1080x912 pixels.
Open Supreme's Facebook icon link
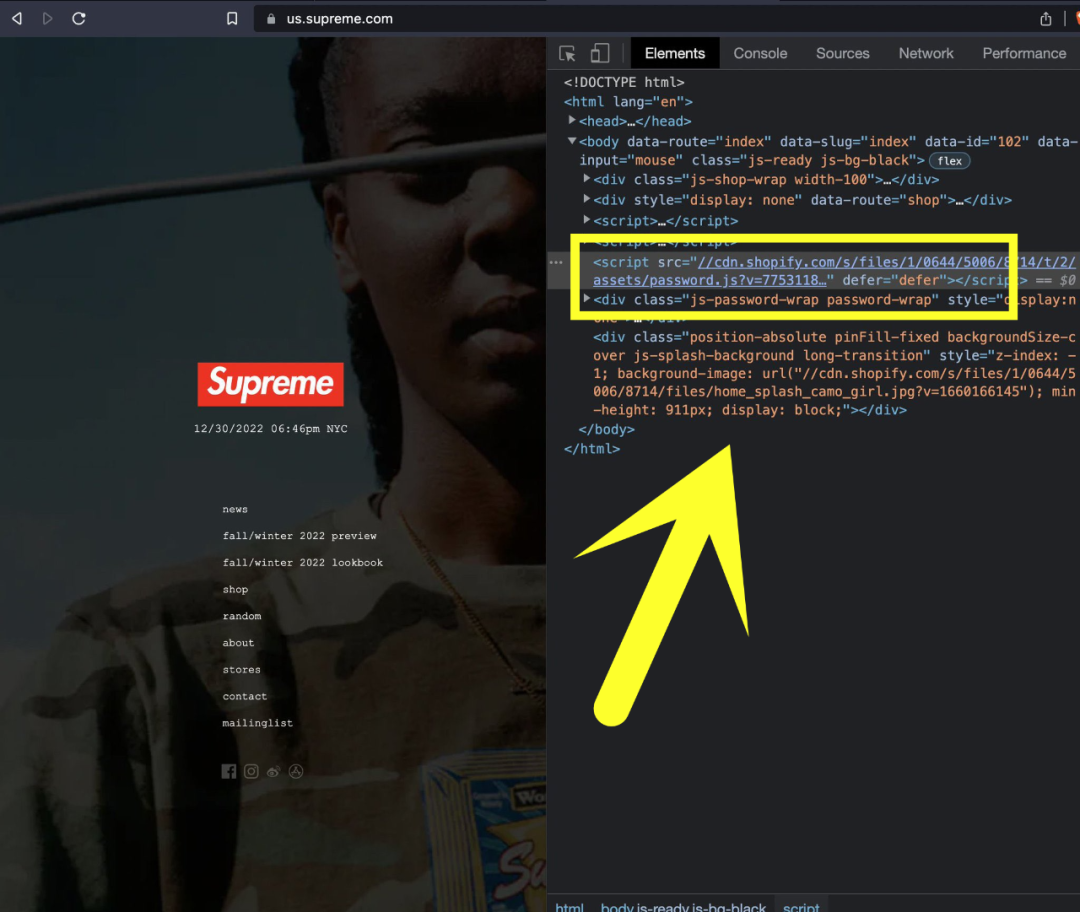click(x=229, y=771)
